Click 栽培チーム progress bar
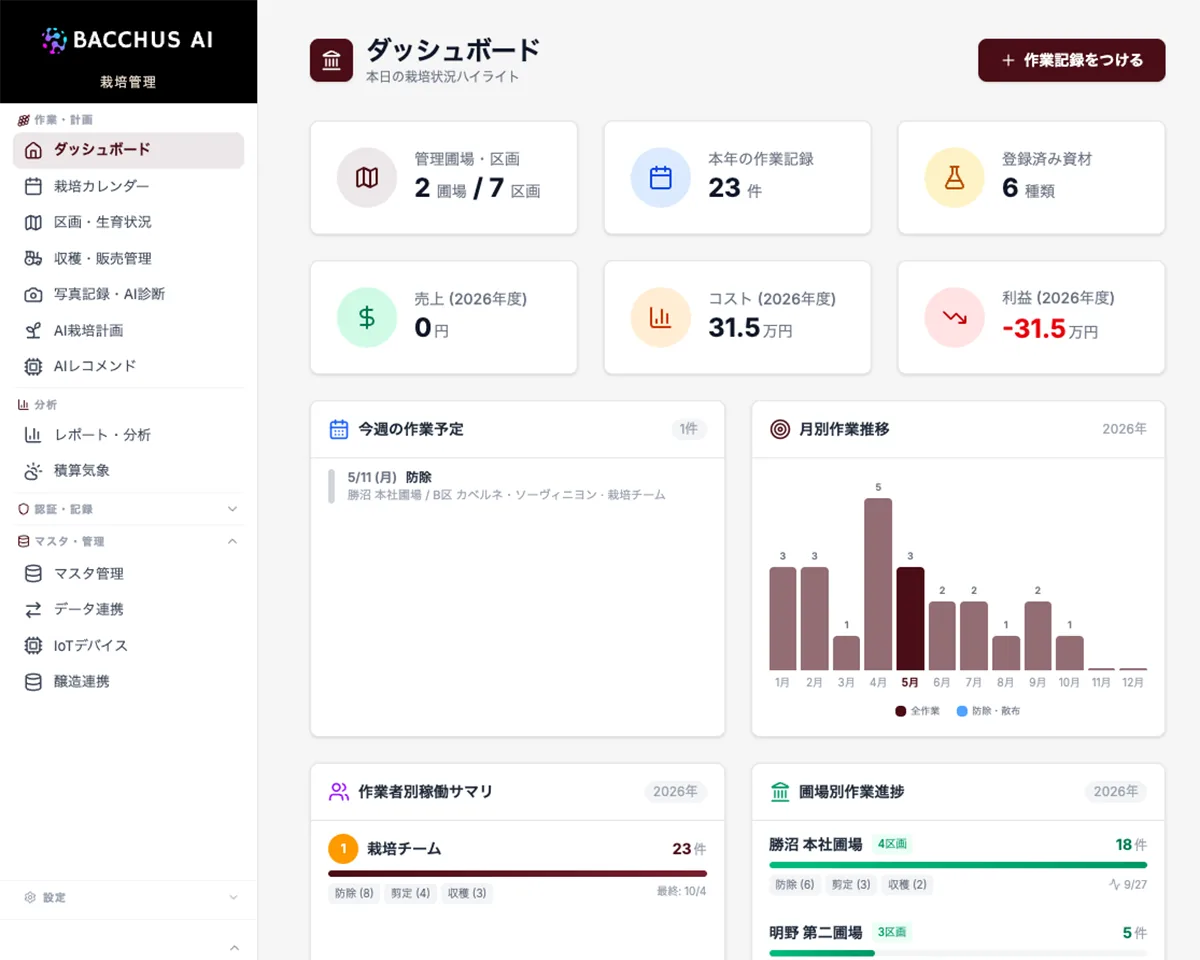The width and height of the screenshot is (1200, 960). click(517, 873)
